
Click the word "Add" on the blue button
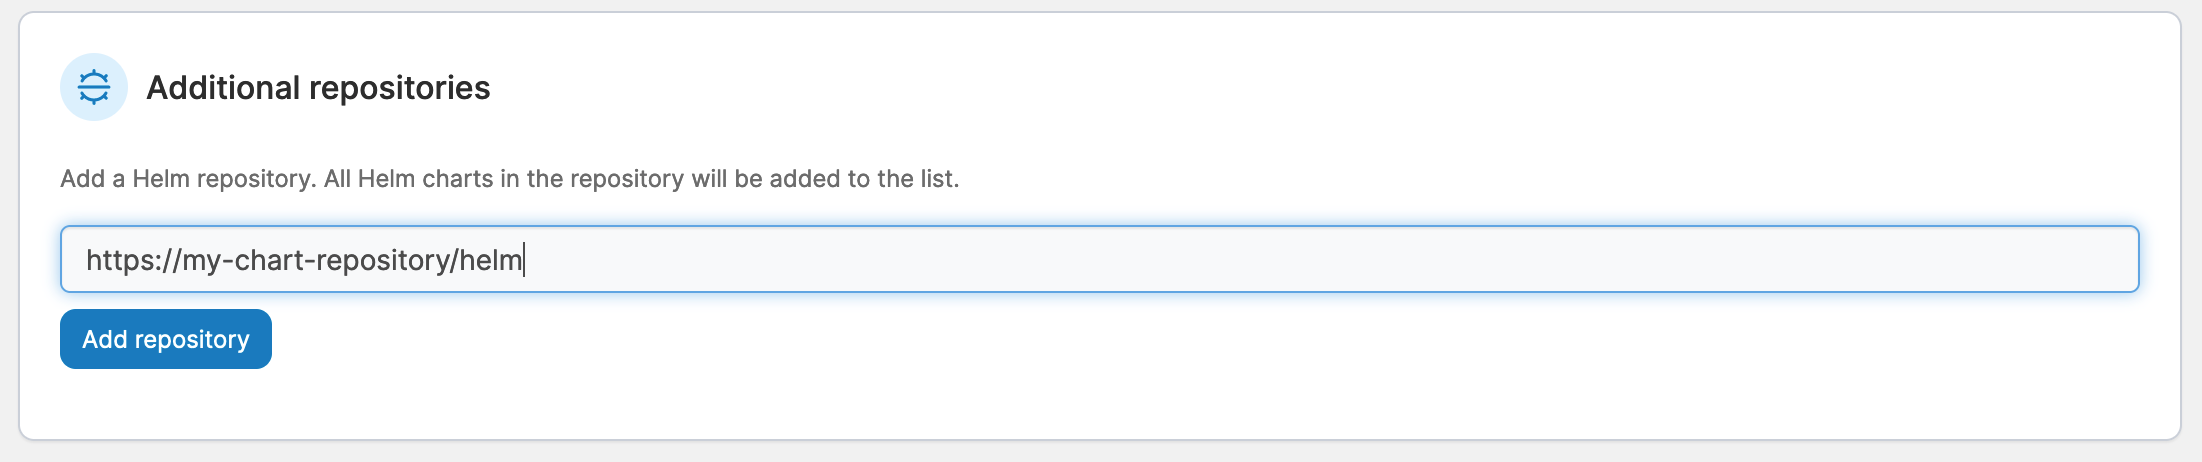pos(104,340)
